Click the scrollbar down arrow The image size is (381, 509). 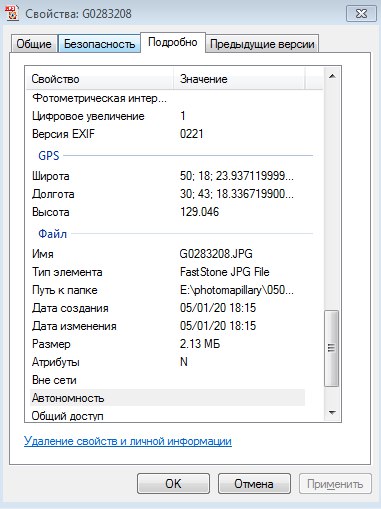(332, 413)
